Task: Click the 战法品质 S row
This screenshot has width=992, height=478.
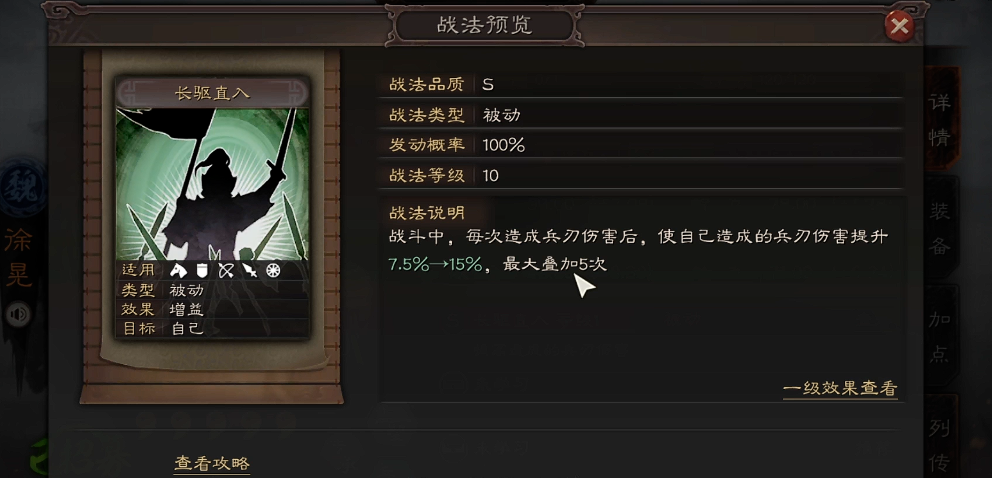Action: point(640,84)
